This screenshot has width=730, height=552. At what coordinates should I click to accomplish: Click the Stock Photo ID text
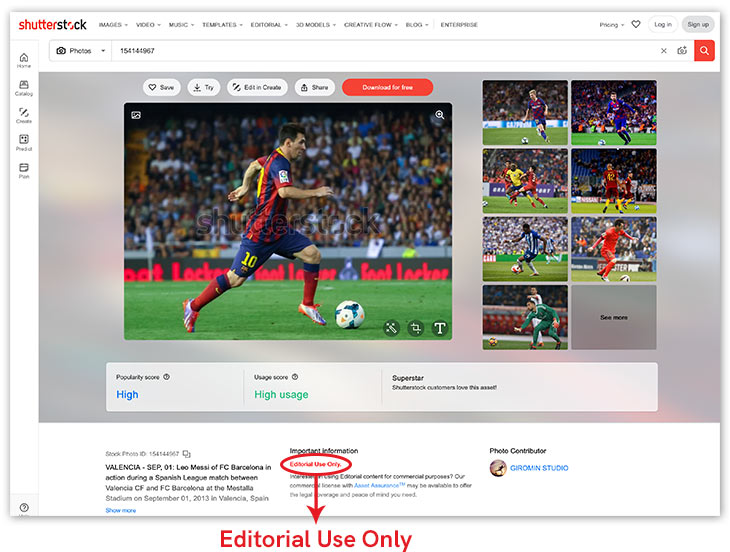click(142, 454)
